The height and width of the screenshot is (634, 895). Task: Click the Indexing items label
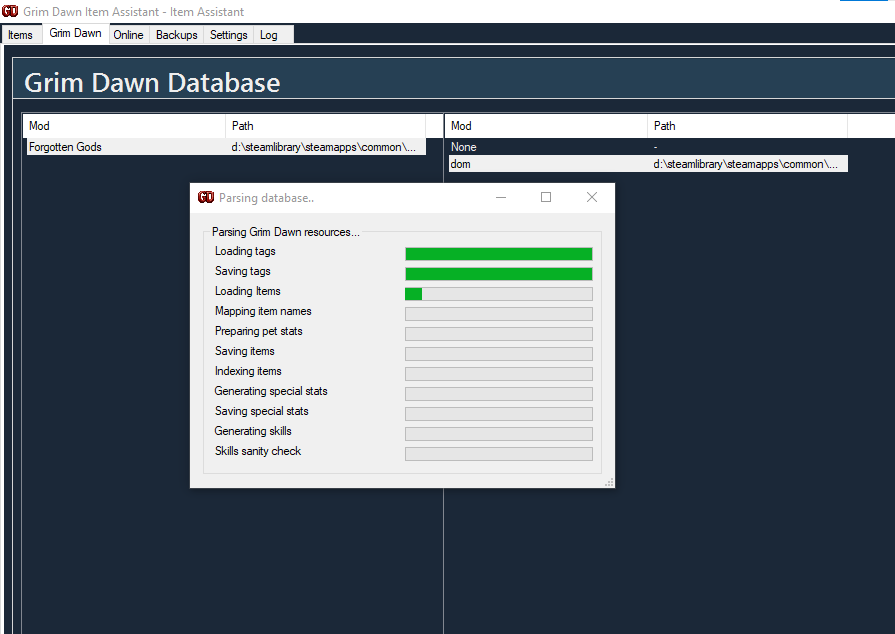click(248, 371)
